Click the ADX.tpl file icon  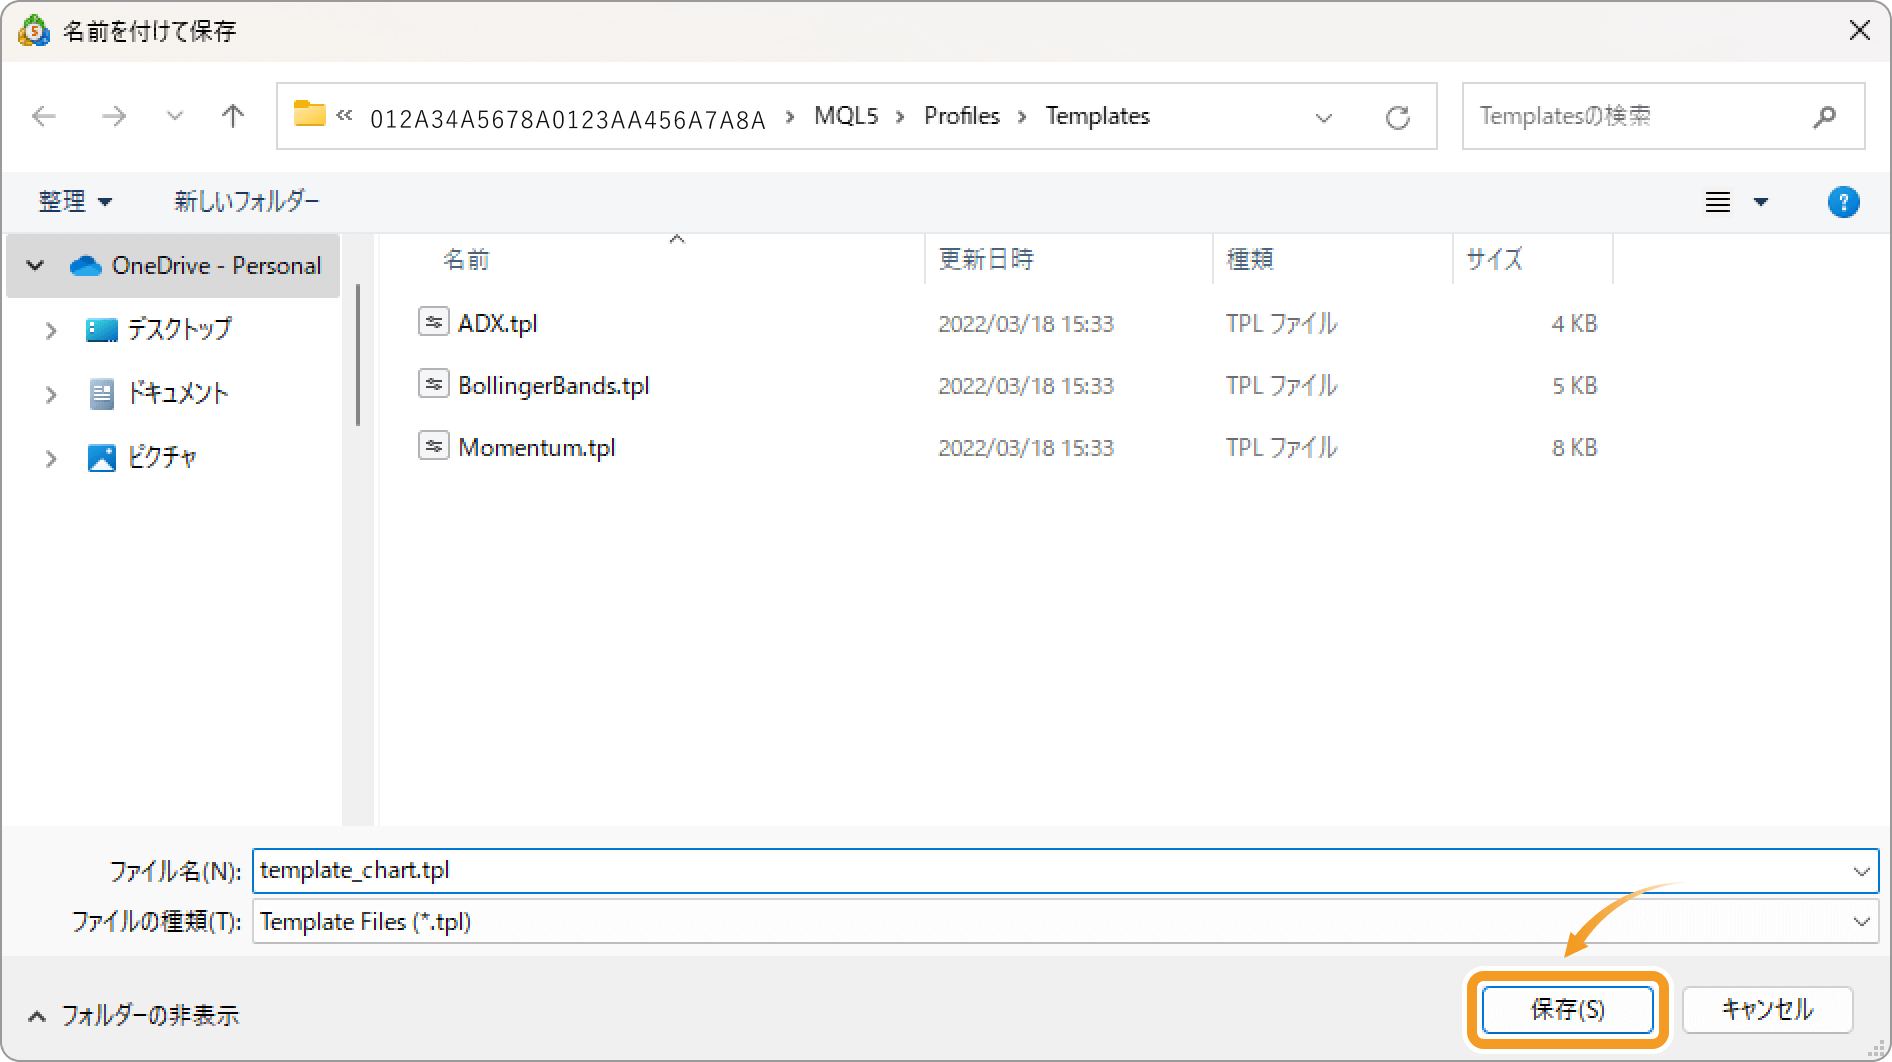point(433,322)
